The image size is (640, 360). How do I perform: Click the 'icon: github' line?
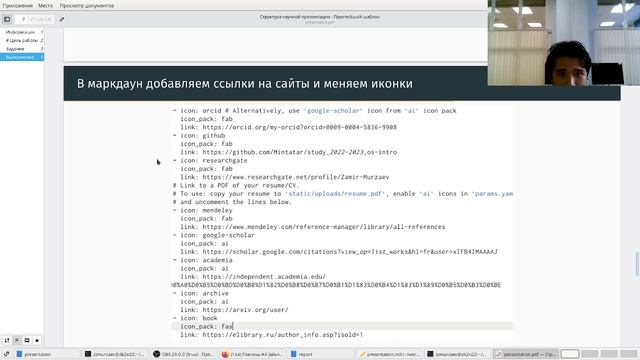tap(199, 136)
